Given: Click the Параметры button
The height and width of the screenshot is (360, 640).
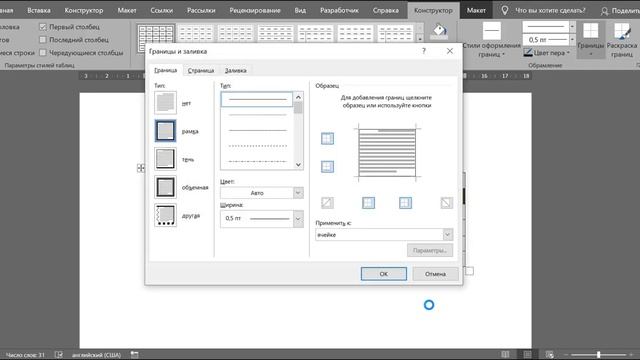Looking at the screenshot, I should 430,250.
